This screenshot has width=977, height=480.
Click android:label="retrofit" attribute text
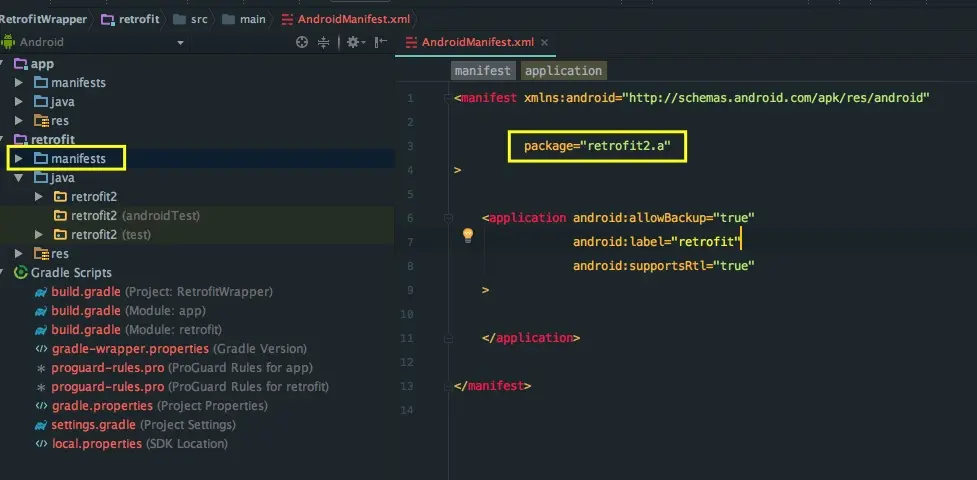click(x=656, y=242)
